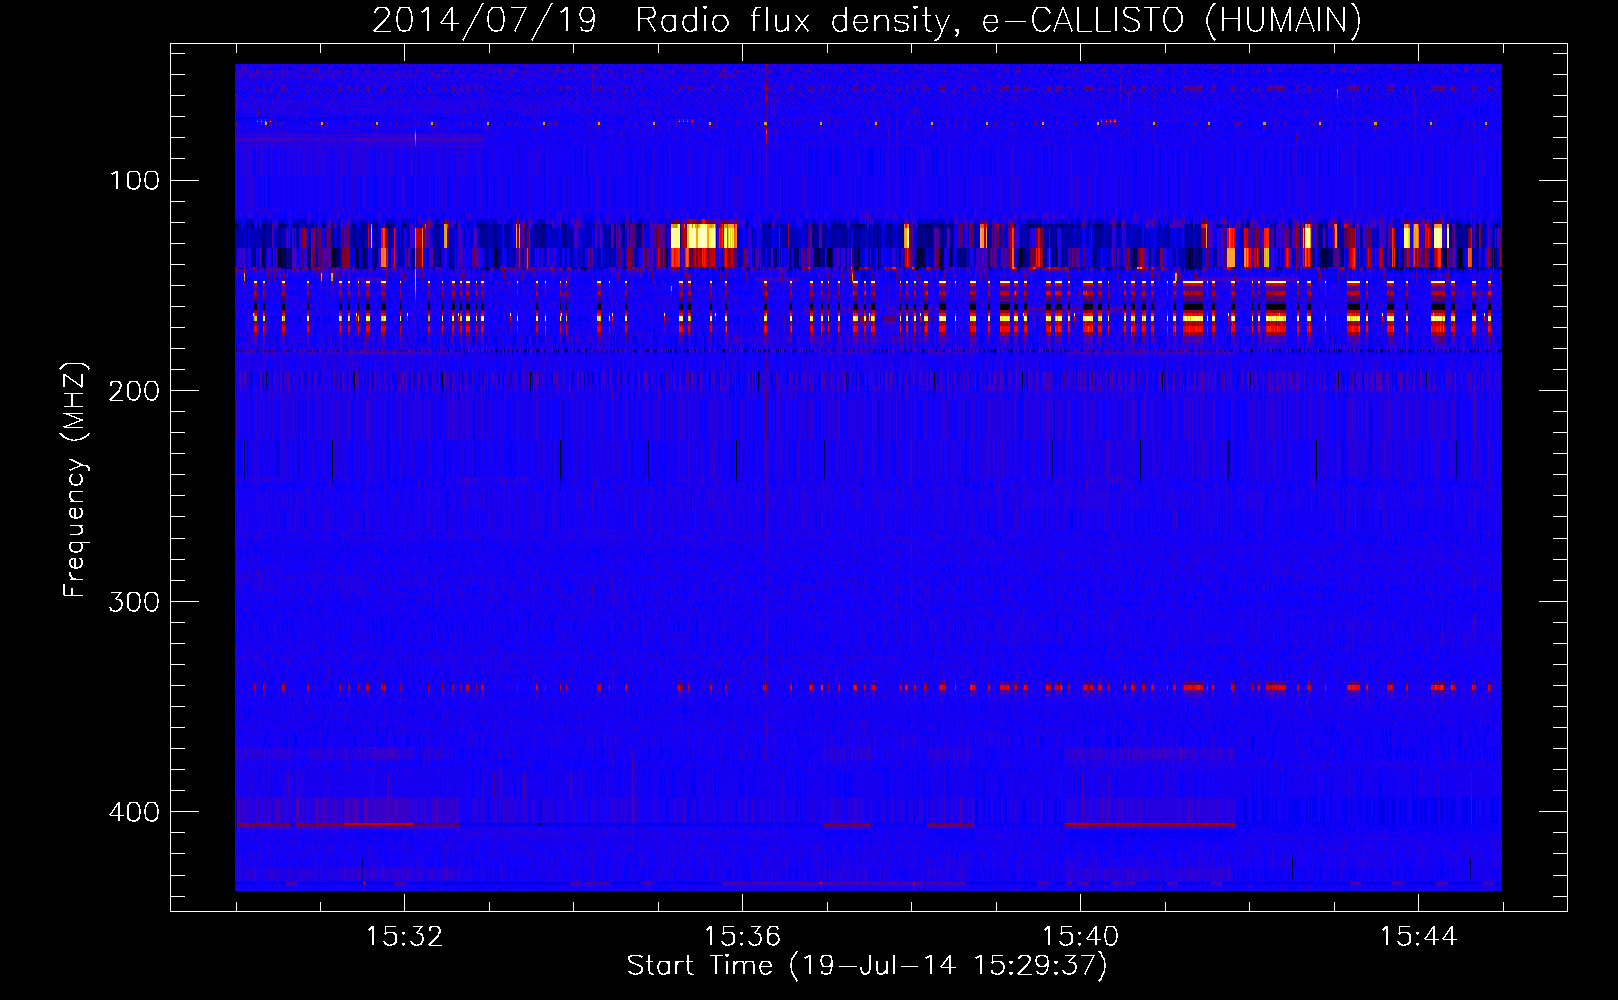Click the "15:44" time tick label

click(1418, 937)
